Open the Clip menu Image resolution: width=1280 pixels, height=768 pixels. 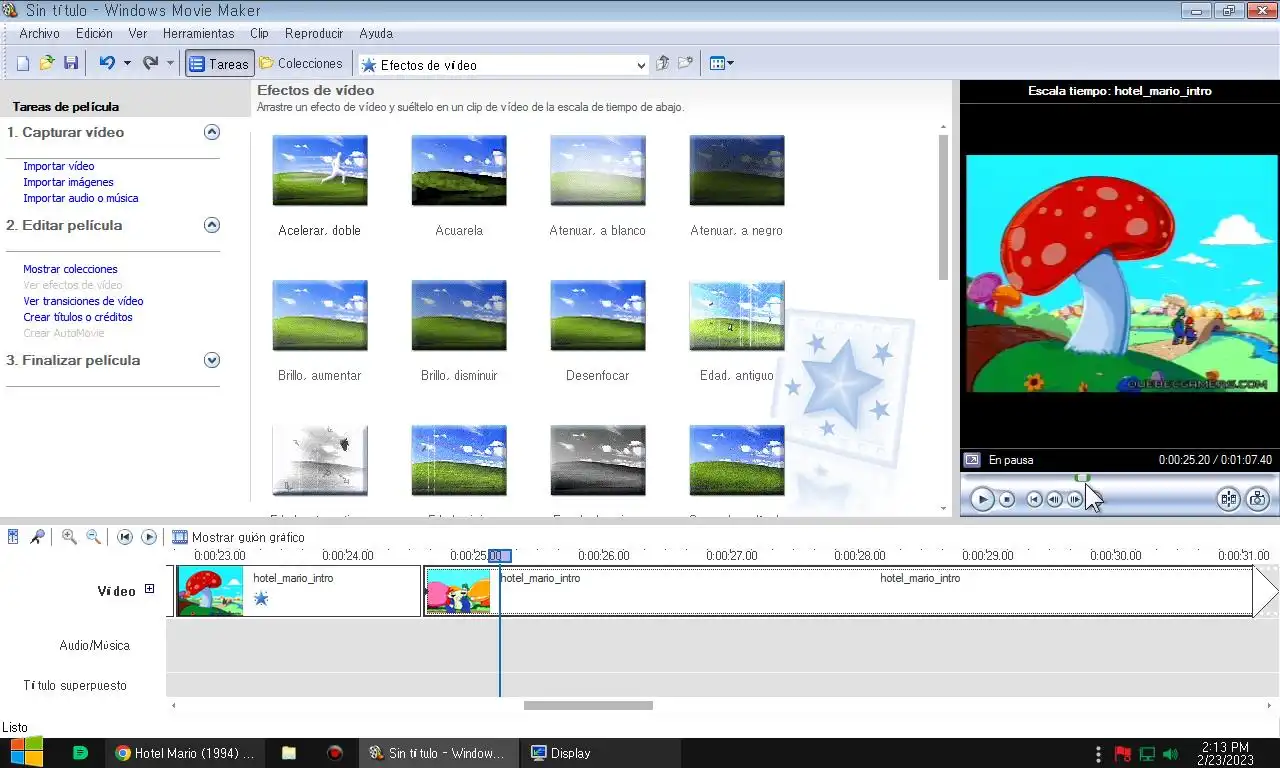[259, 33]
